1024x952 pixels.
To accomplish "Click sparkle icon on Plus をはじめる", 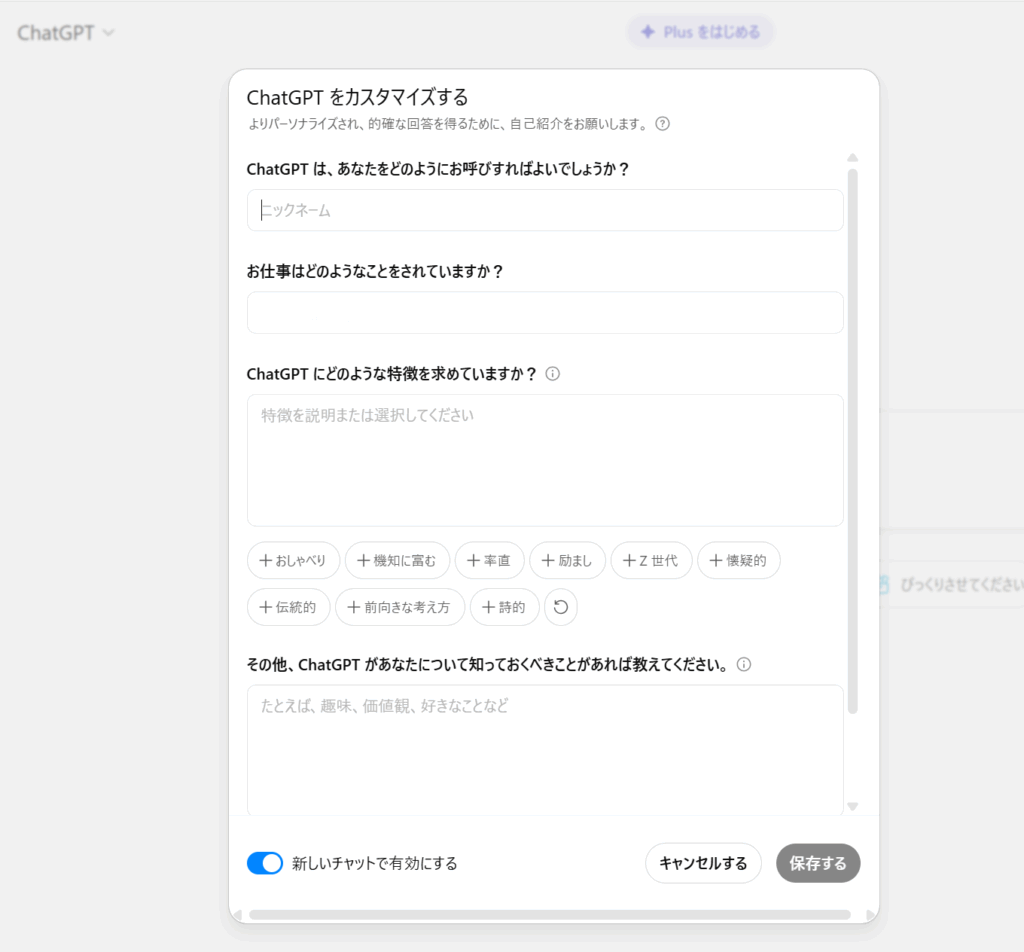I will [x=647, y=32].
